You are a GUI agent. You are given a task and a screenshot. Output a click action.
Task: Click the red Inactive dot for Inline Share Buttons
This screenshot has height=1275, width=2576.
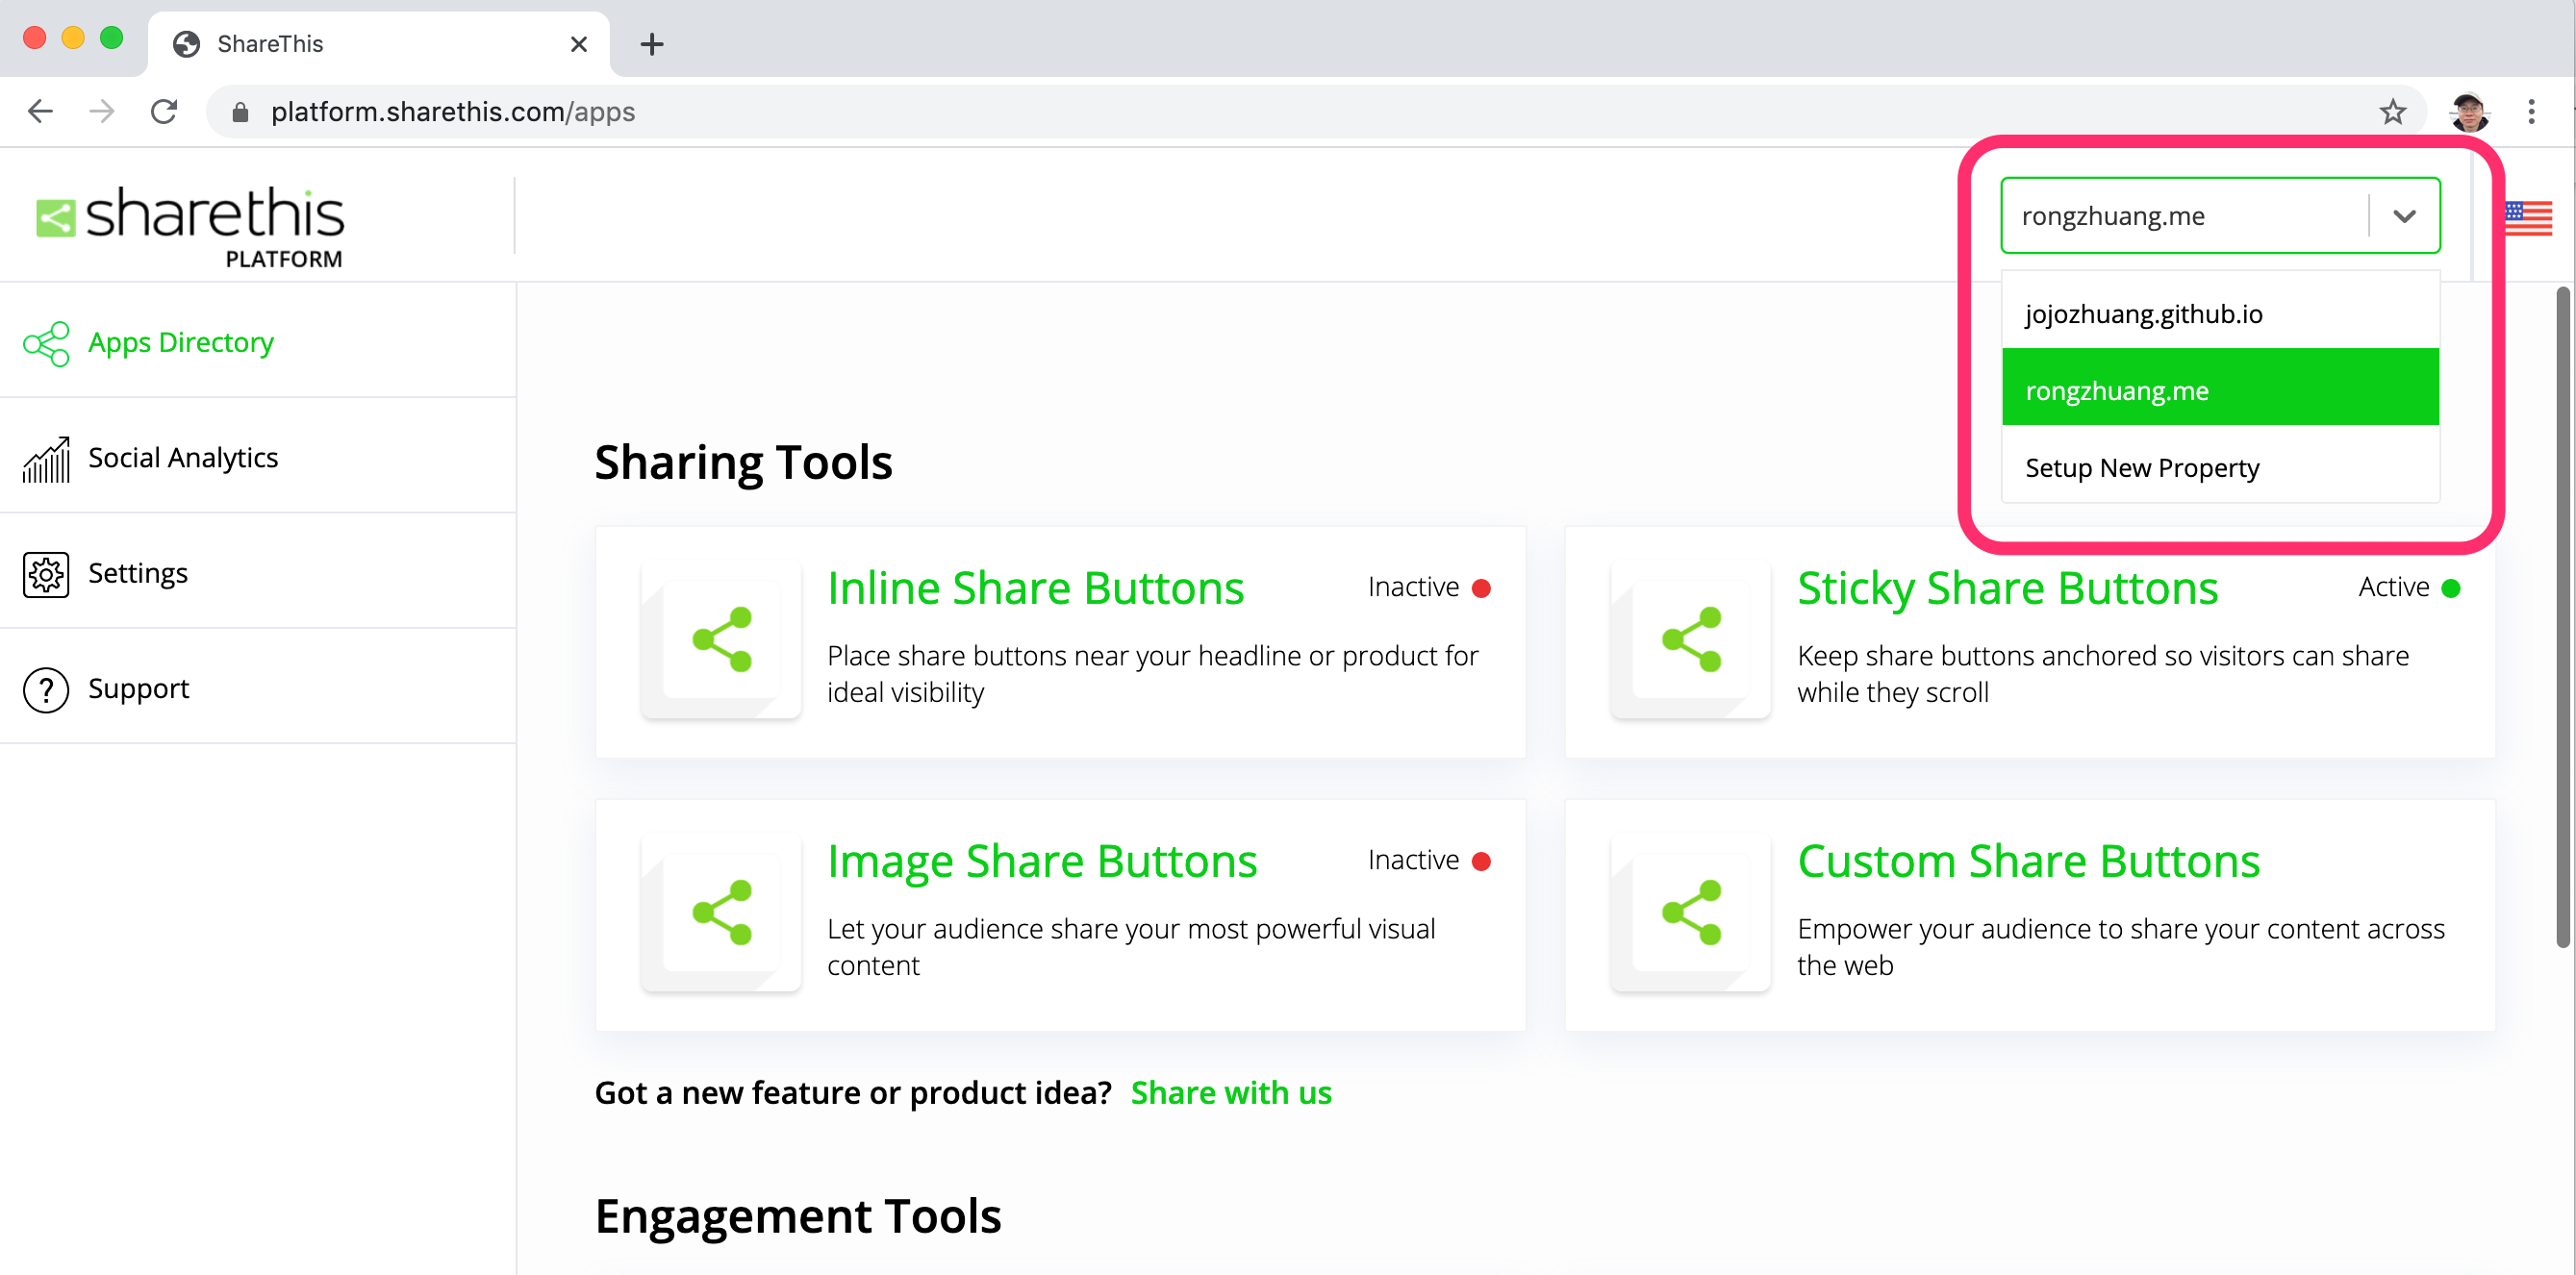[x=1482, y=588]
